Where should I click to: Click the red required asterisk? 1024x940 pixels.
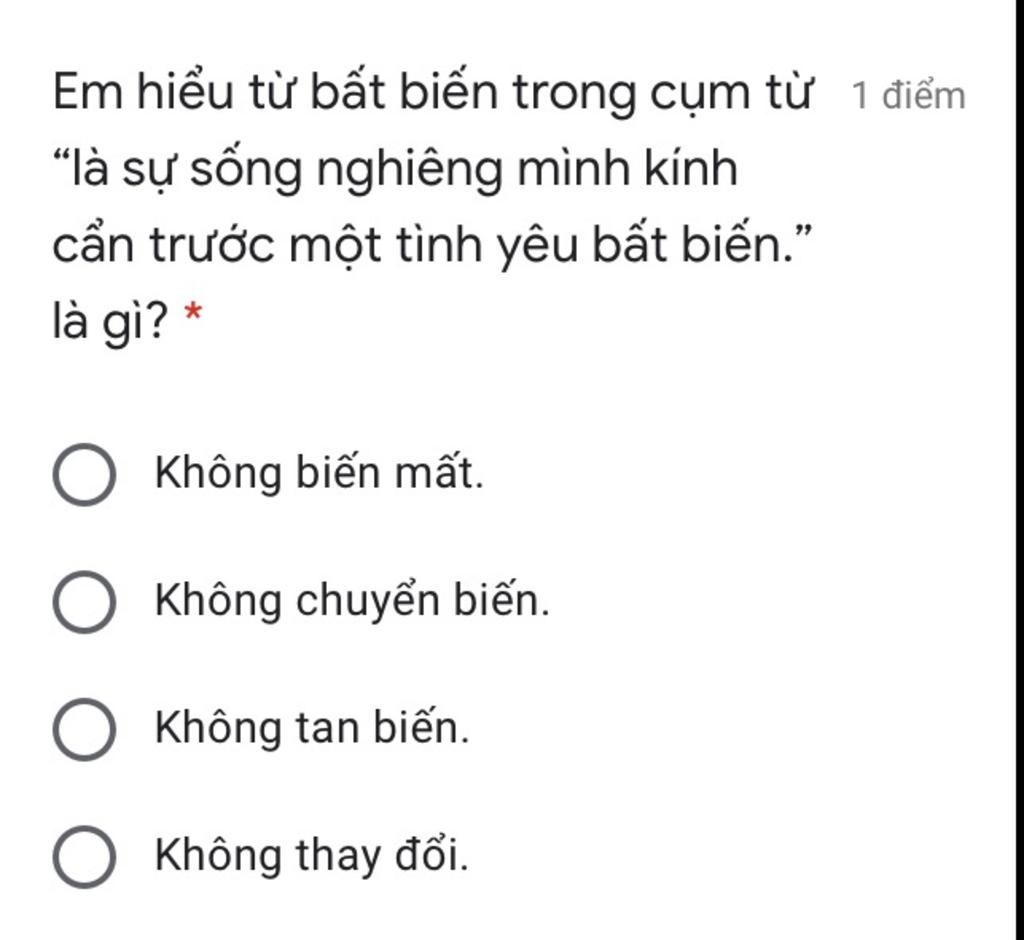click(x=193, y=312)
